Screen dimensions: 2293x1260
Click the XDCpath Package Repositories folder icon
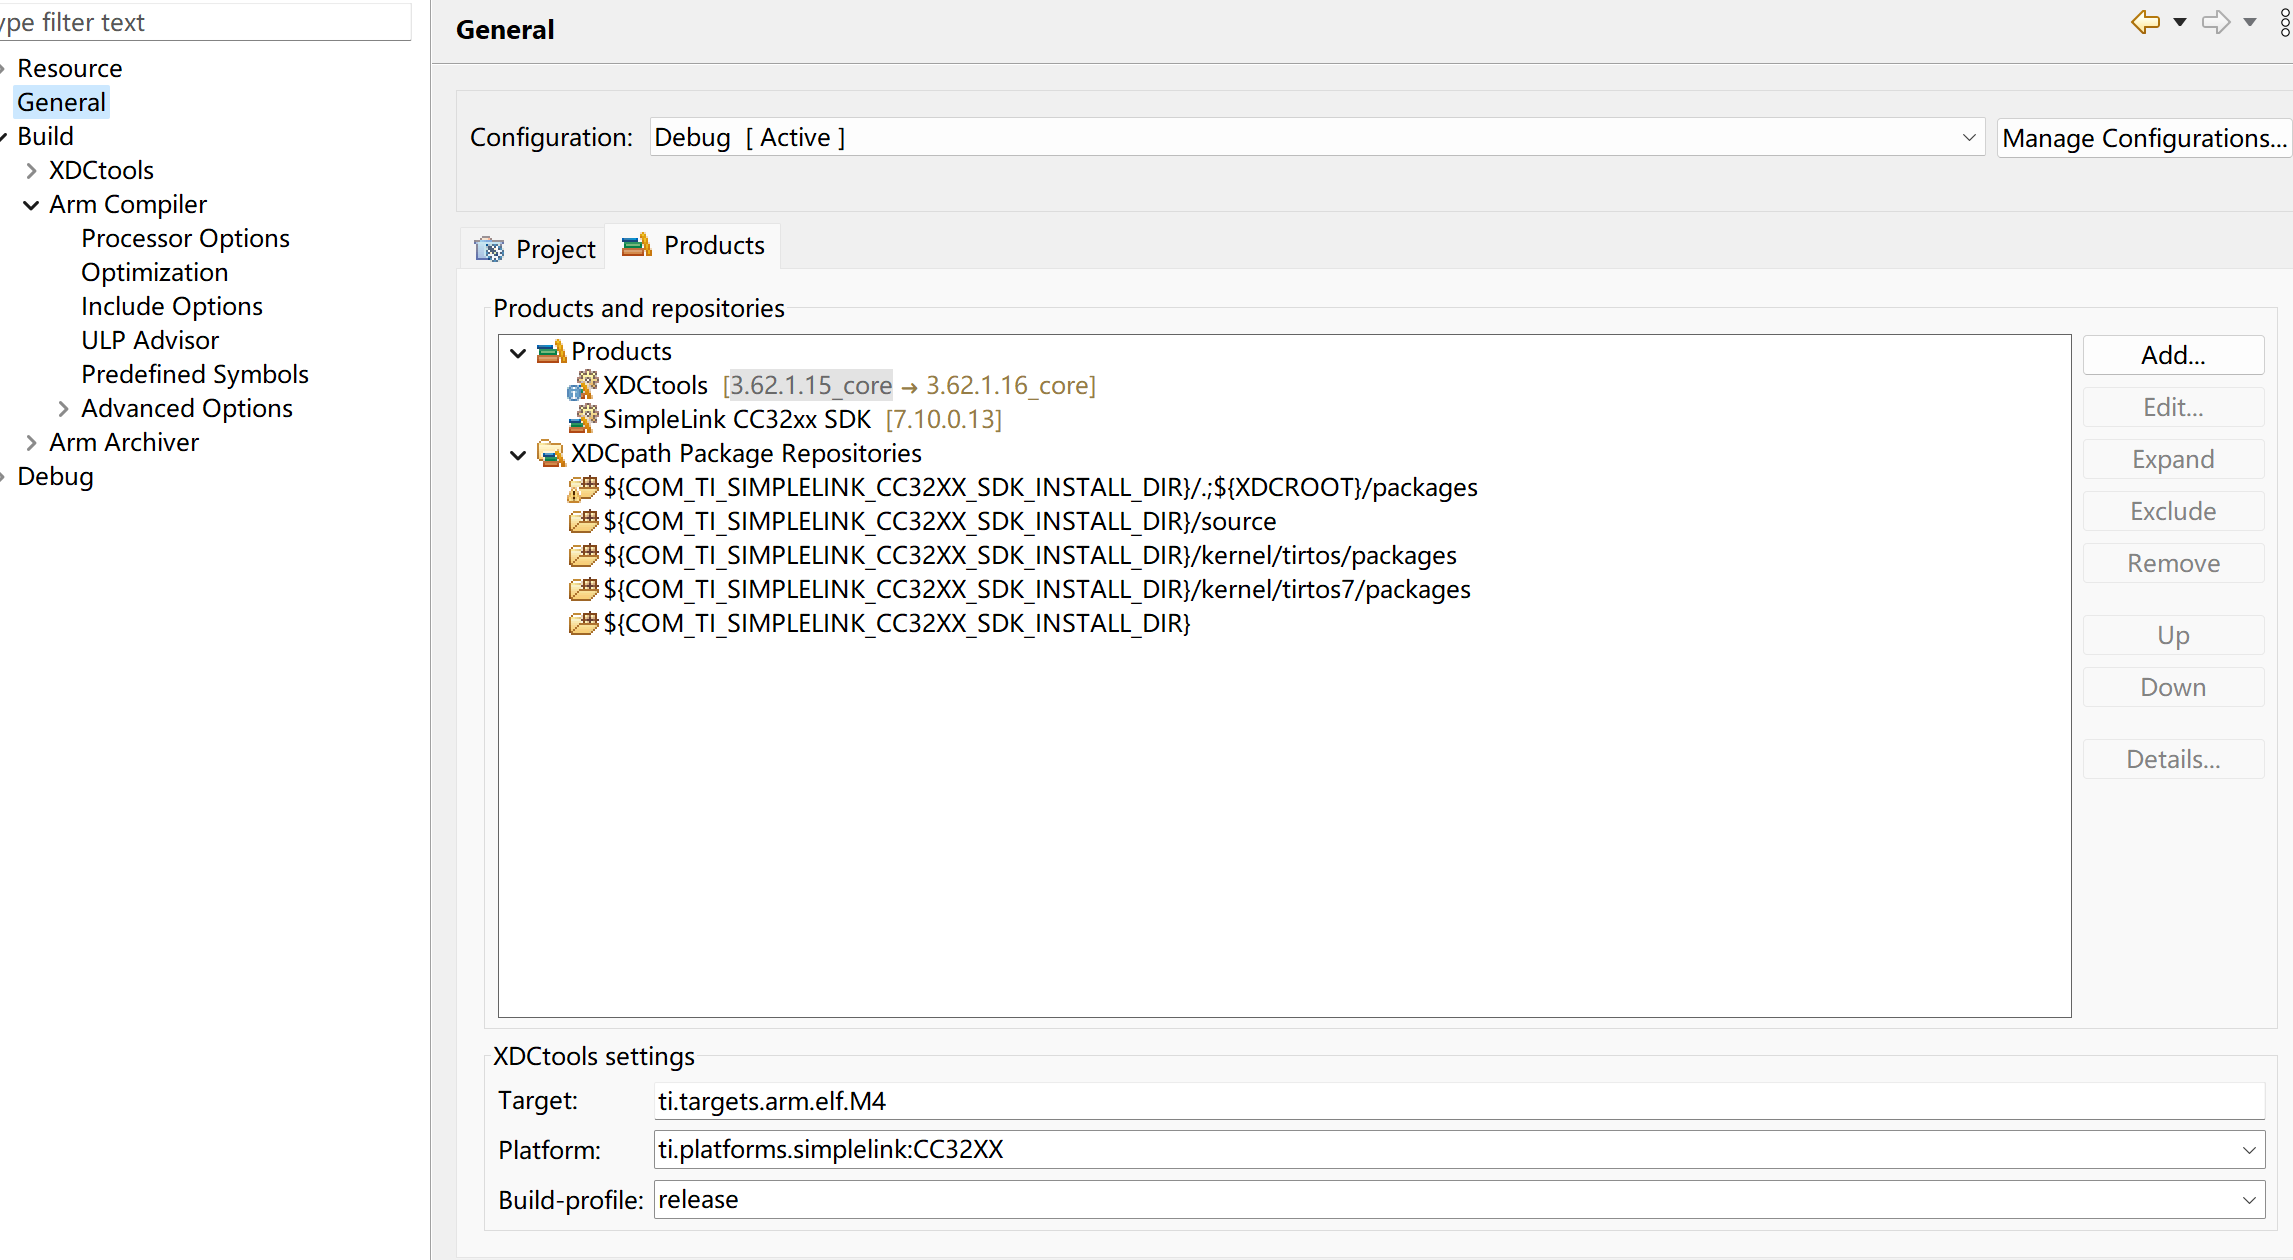[551, 454]
